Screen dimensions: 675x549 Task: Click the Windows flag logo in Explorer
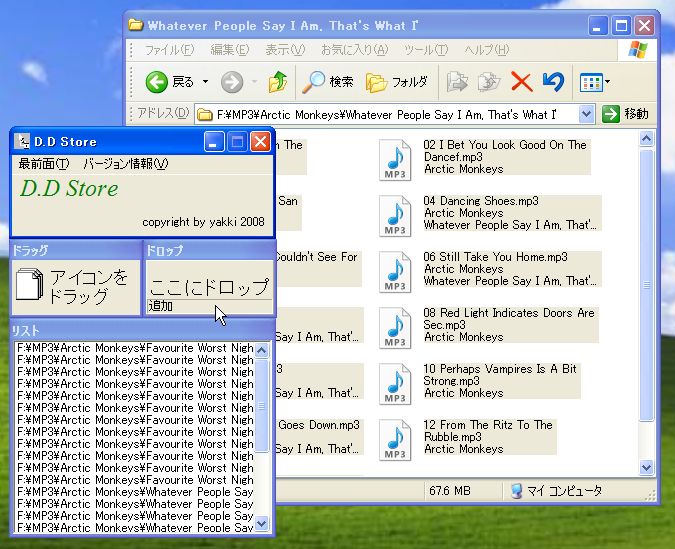[x=638, y=50]
